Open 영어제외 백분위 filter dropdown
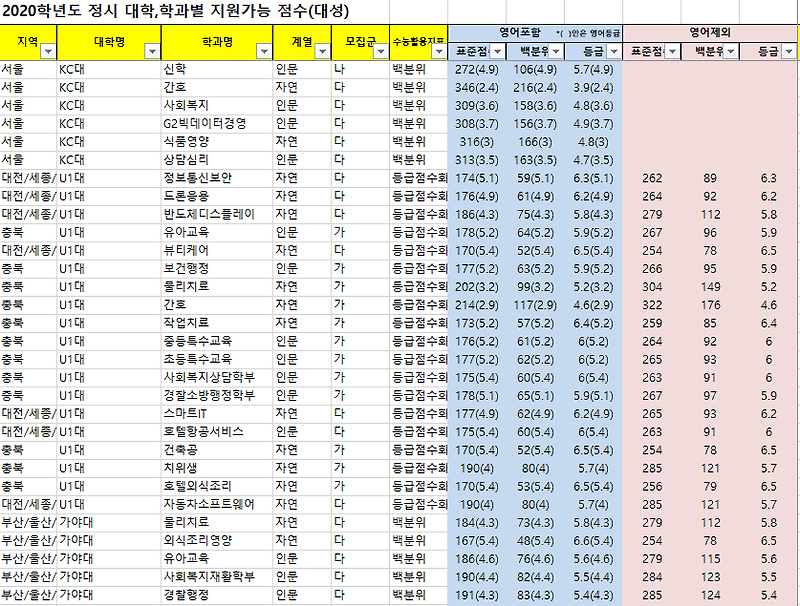800x606 pixels. click(x=731, y=52)
